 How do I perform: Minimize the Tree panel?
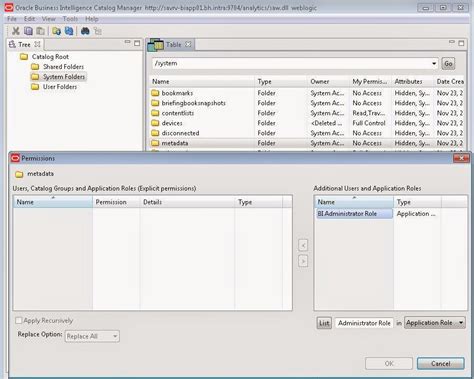point(127,42)
